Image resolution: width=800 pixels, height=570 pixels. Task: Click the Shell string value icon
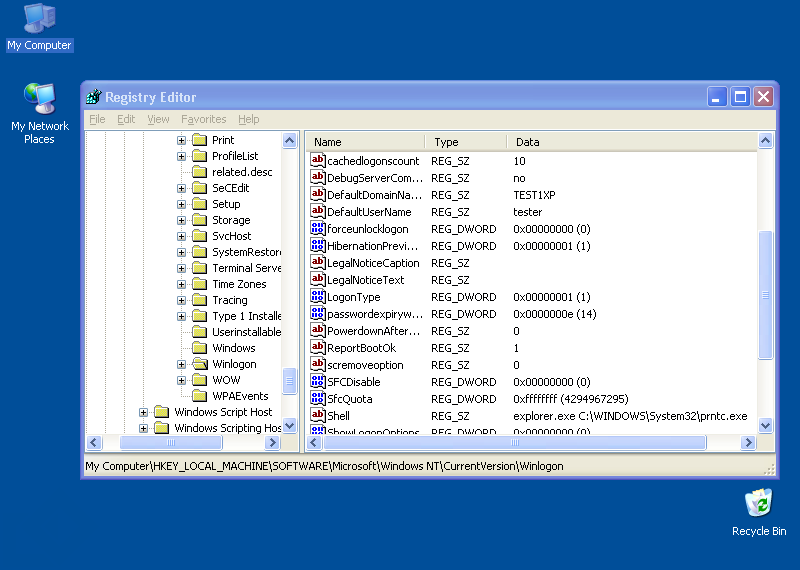pos(319,416)
